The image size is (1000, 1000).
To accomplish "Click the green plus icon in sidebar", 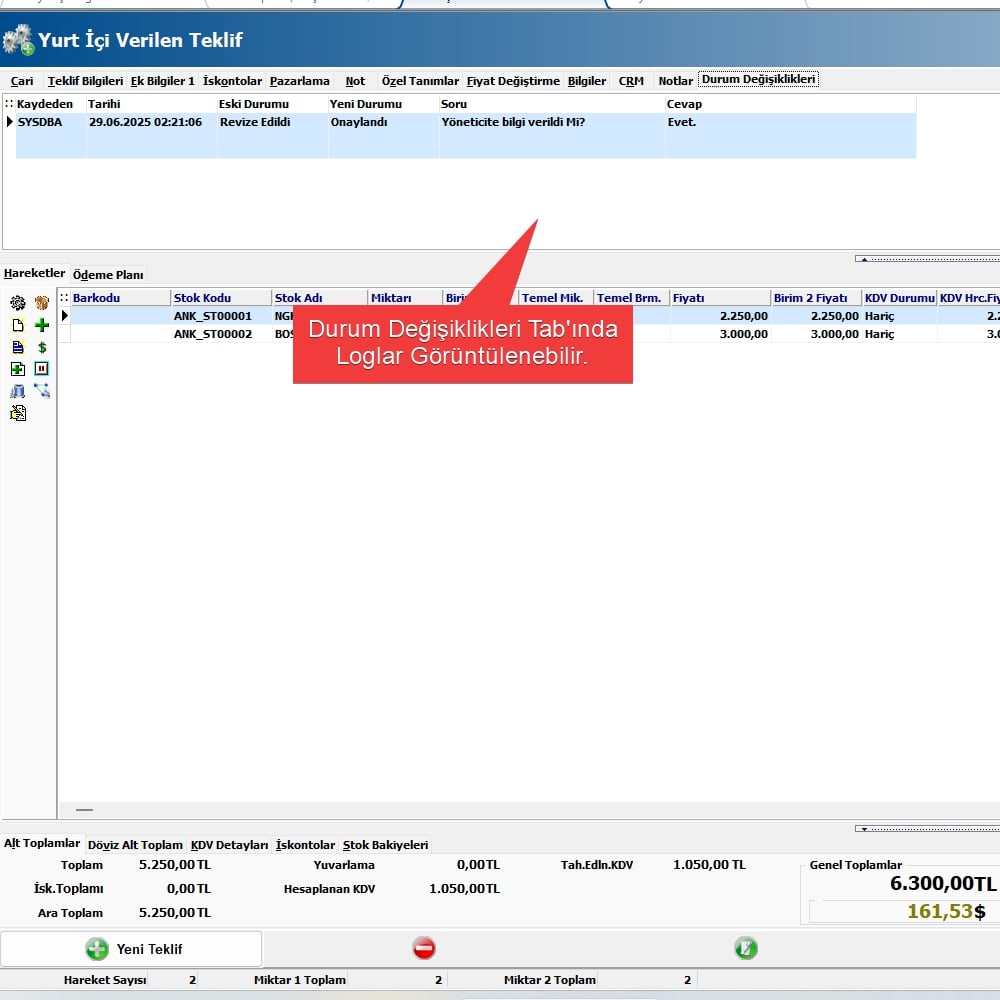I will pyautogui.click(x=42, y=325).
